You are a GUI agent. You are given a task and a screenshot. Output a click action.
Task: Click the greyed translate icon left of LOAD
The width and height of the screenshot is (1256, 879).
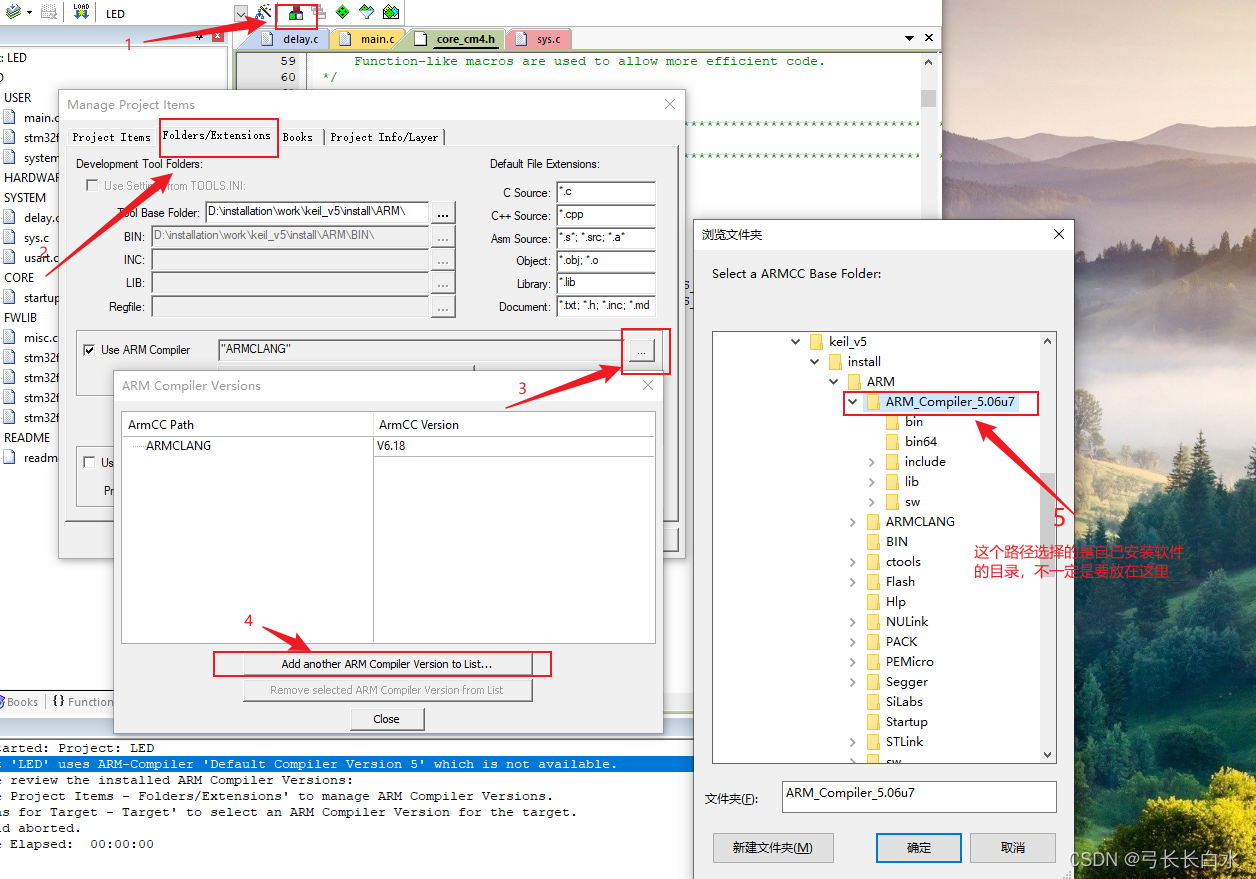pos(48,13)
